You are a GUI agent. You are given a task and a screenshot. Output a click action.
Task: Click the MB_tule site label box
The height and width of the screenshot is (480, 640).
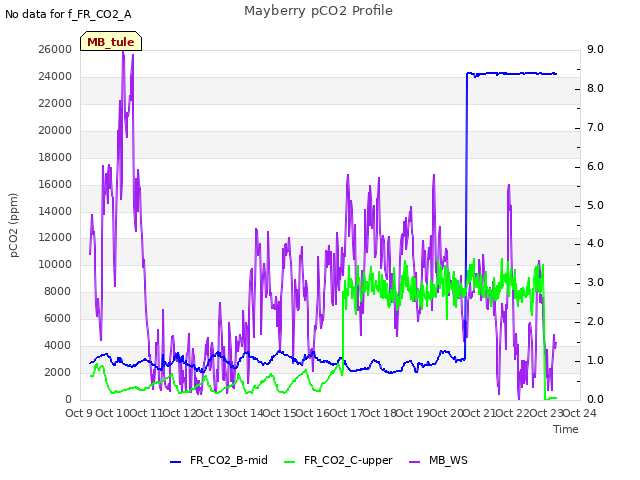pos(111,41)
